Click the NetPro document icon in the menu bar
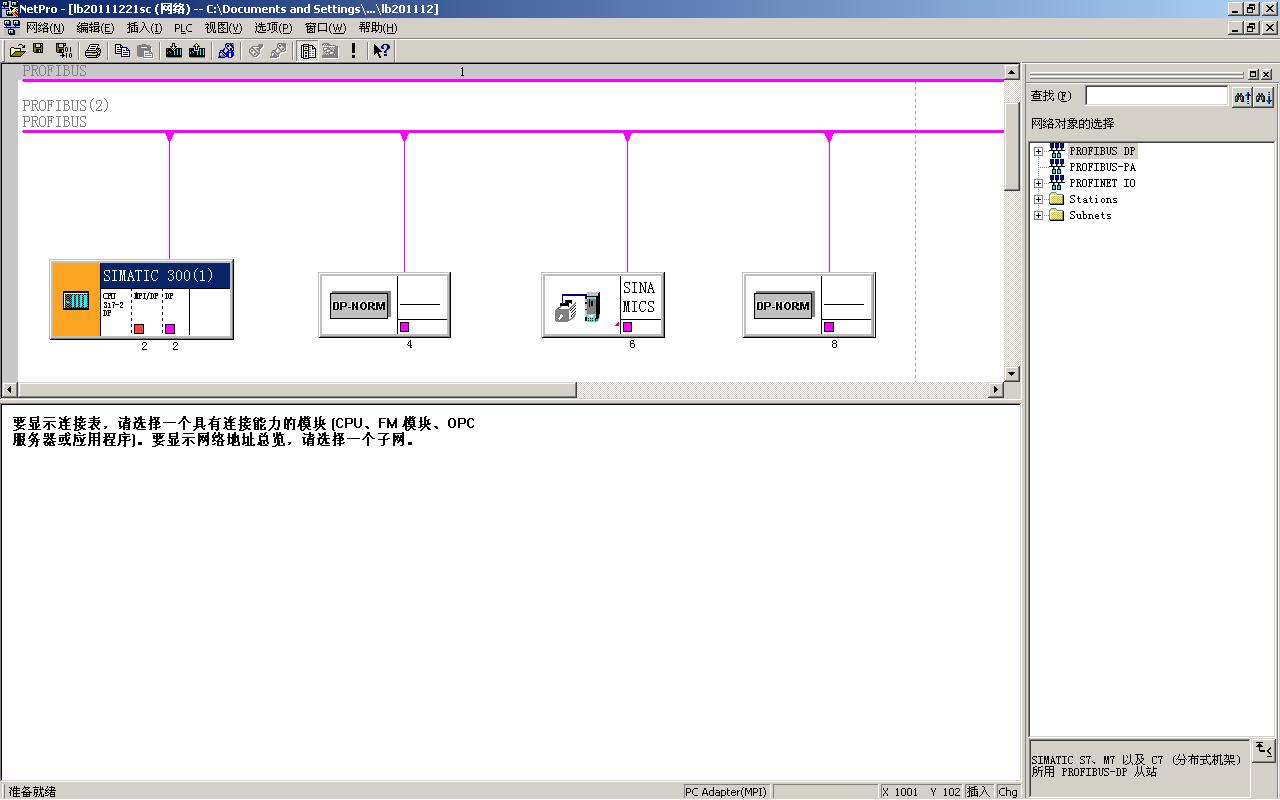The image size is (1280, 800). point(11,28)
